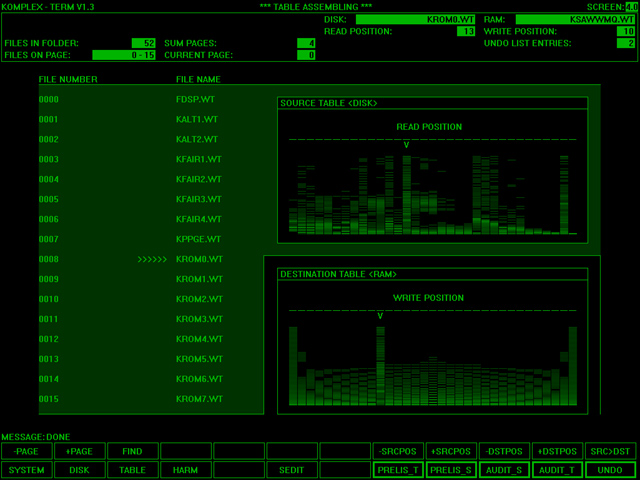The height and width of the screenshot is (480, 640).
Task: Click the SUM PAGES value 4
Action: 306,43
